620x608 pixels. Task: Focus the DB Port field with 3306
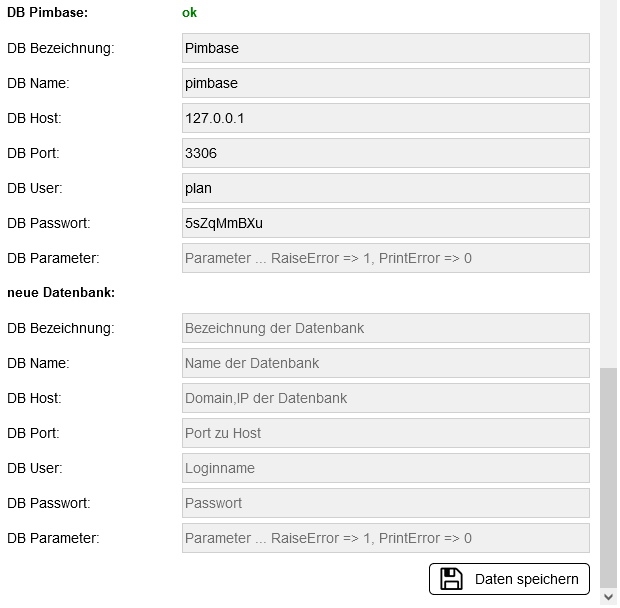(x=385, y=153)
